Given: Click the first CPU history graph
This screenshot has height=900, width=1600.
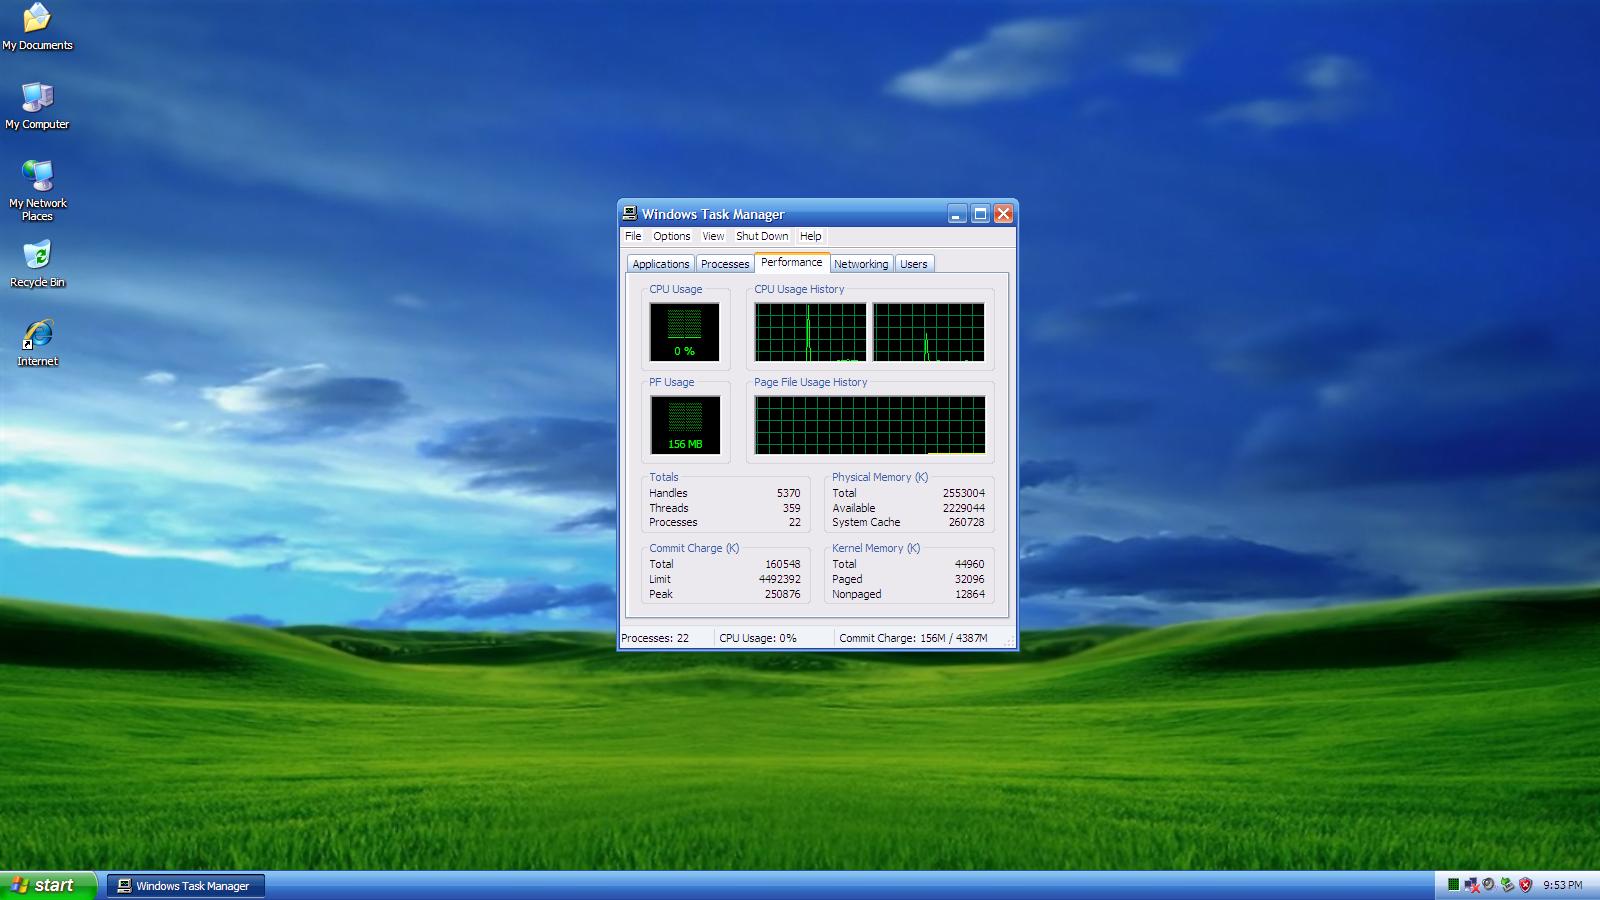Looking at the screenshot, I should click(x=811, y=332).
